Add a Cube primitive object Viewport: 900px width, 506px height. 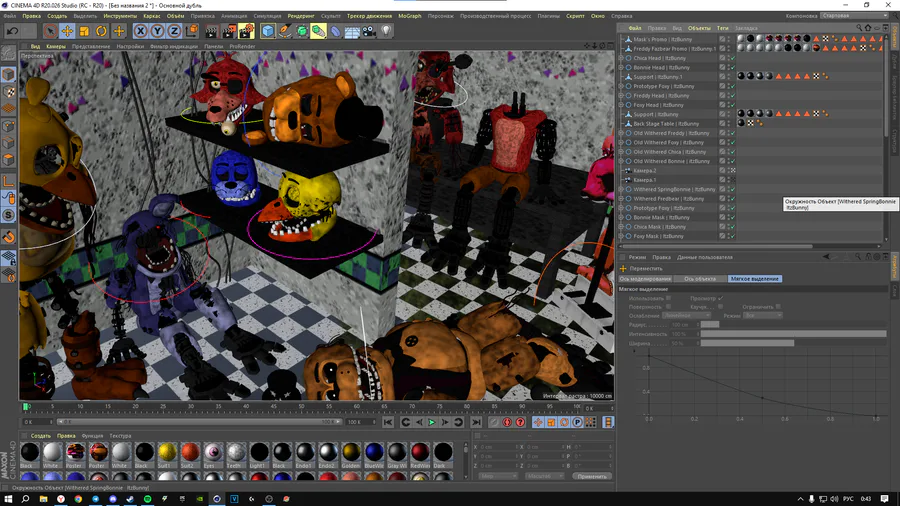click(x=267, y=31)
